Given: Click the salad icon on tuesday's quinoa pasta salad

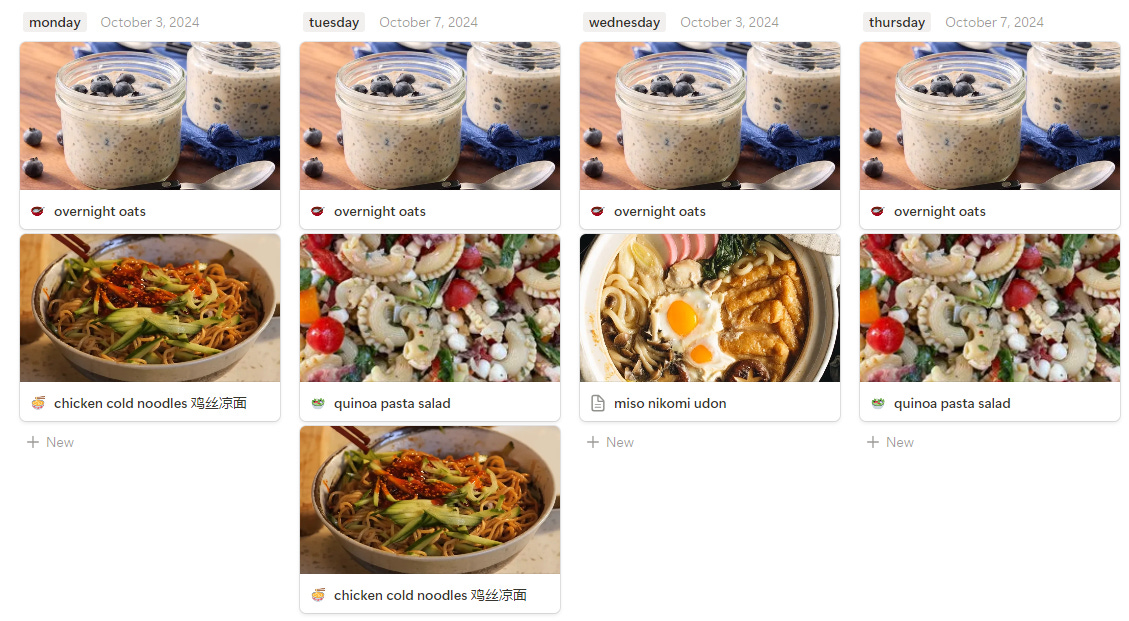Looking at the screenshot, I should click(x=318, y=403).
